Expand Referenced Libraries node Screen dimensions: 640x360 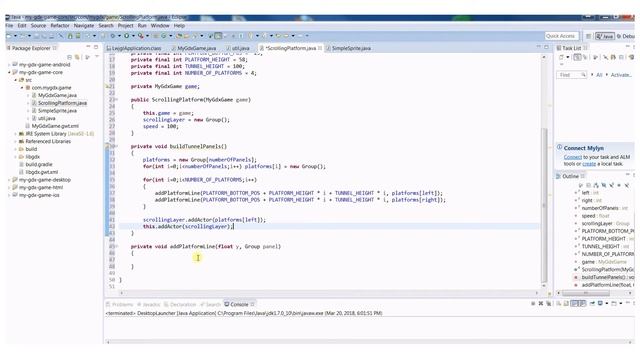16,142
